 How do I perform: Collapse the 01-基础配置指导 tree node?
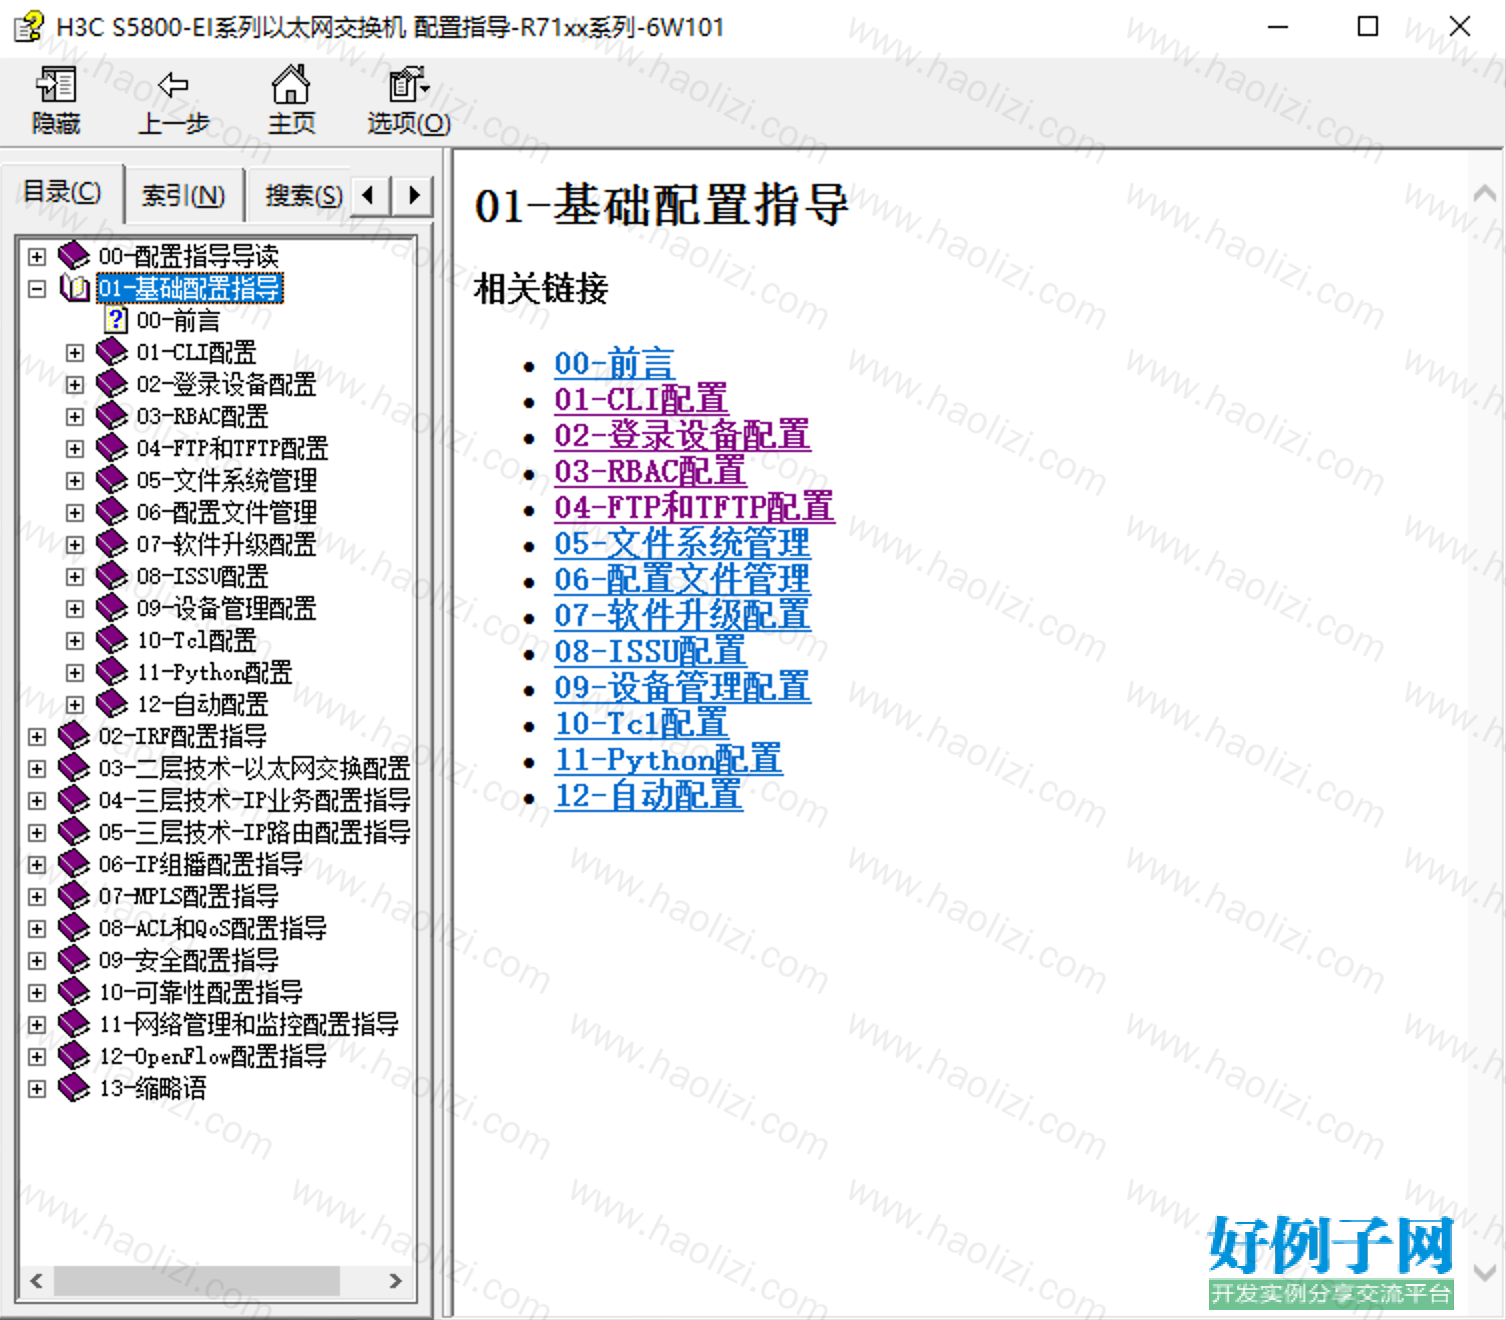[x=37, y=289]
